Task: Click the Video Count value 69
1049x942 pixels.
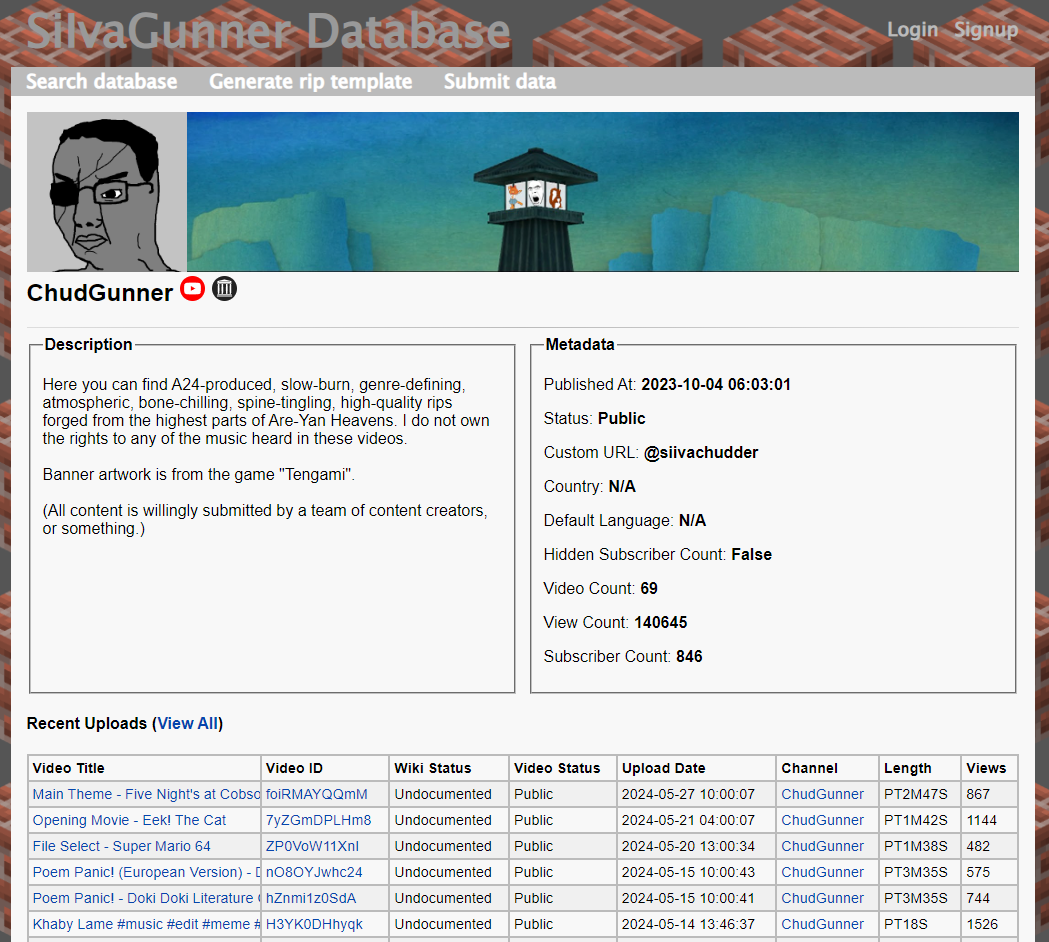Action: pyautogui.click(x=649, y=589)
